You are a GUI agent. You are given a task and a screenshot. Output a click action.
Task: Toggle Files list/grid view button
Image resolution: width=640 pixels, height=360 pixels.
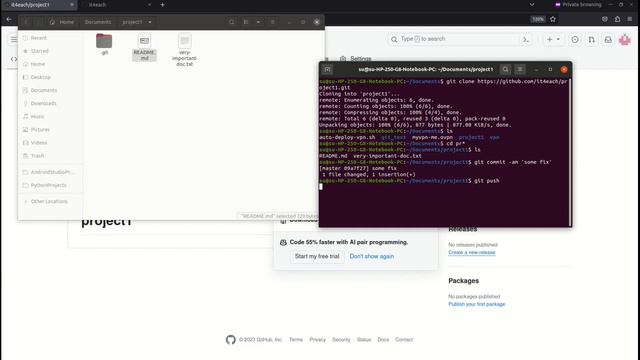pos(246,22)
